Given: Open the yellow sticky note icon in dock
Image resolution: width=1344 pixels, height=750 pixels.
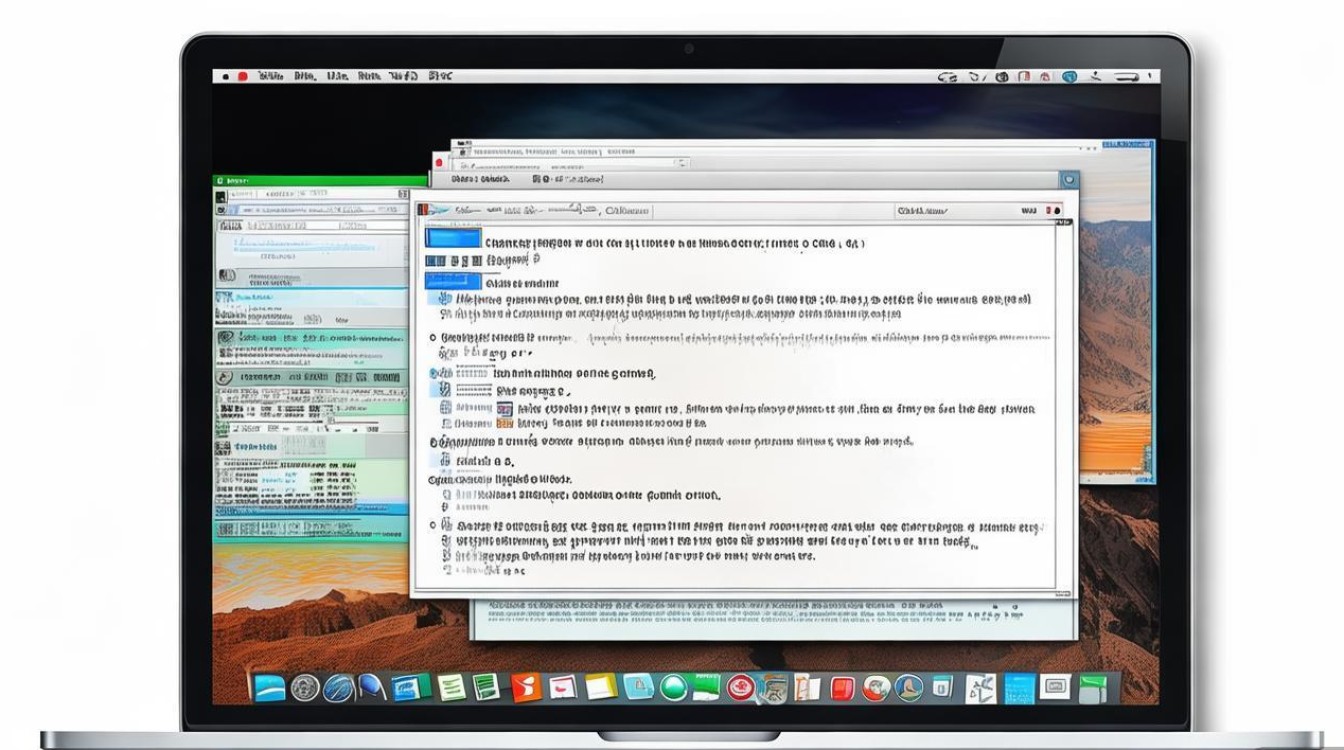Looking at the screenshot, I should pyautogui.click(x=601, y=687).
